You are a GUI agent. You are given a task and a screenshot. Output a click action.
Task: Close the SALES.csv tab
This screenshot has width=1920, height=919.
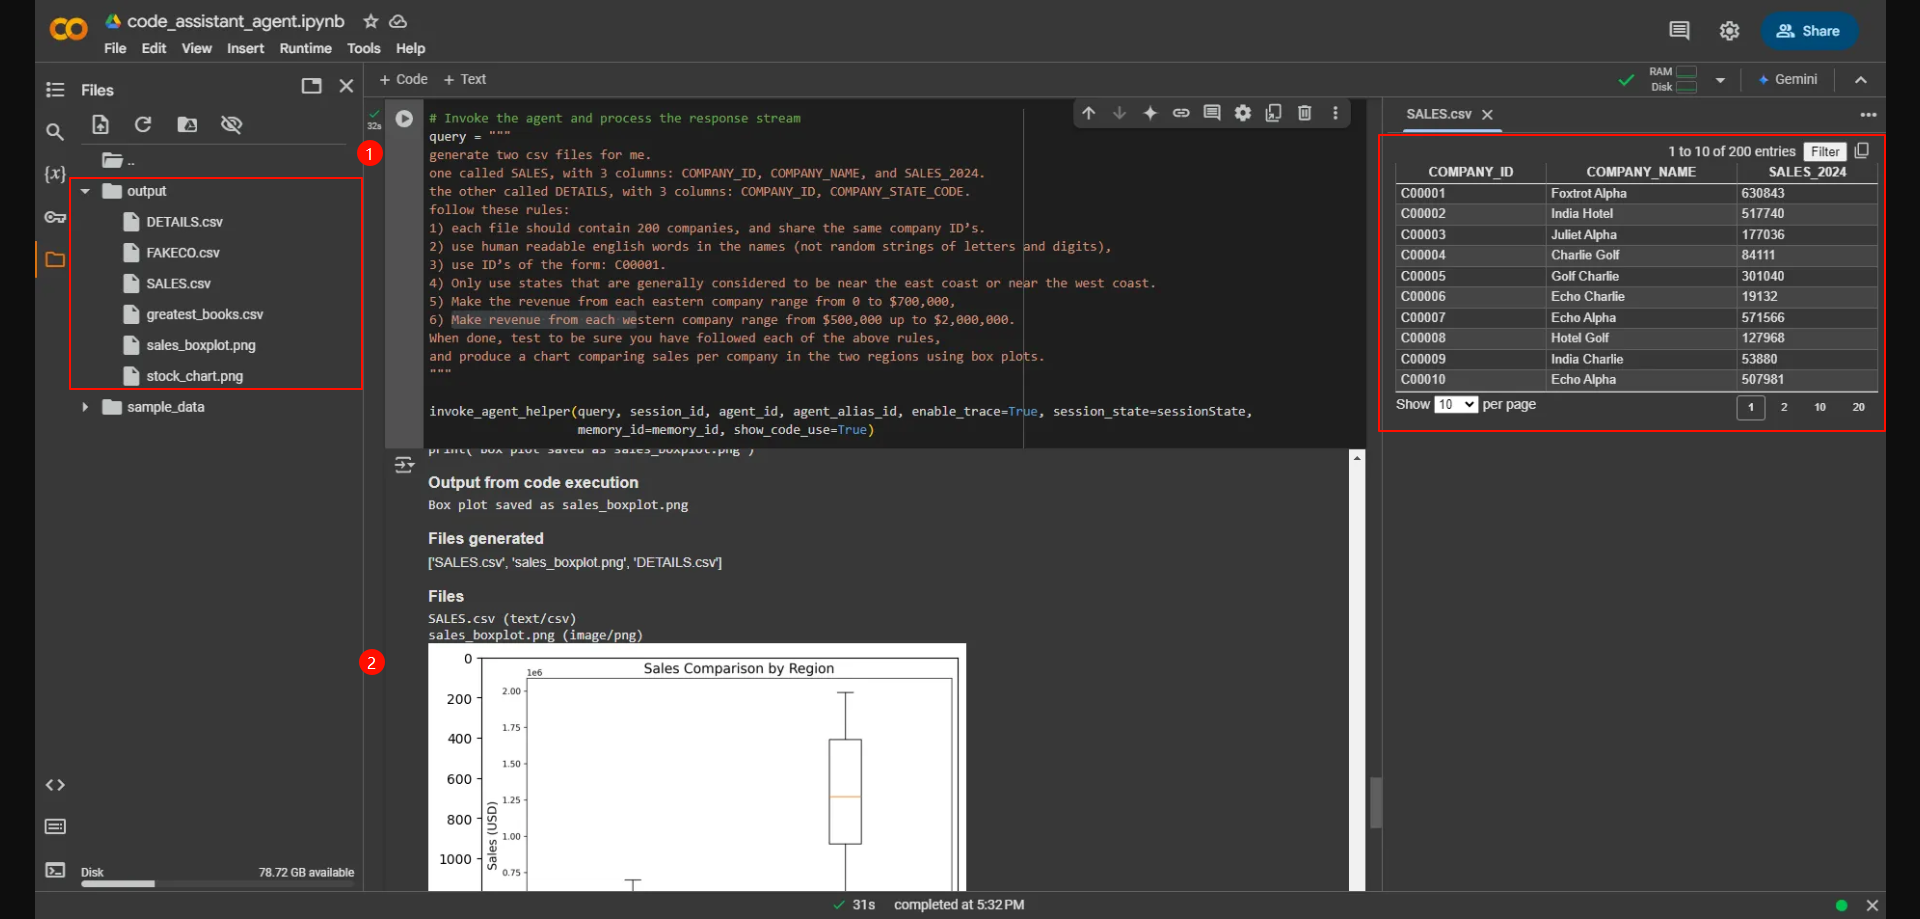[1487, 115]
